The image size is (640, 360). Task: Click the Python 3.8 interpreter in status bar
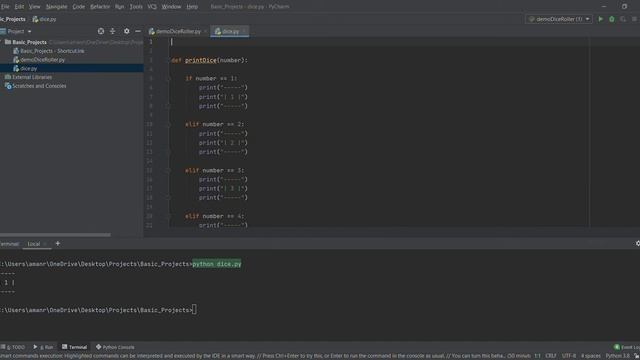point(617,356)
